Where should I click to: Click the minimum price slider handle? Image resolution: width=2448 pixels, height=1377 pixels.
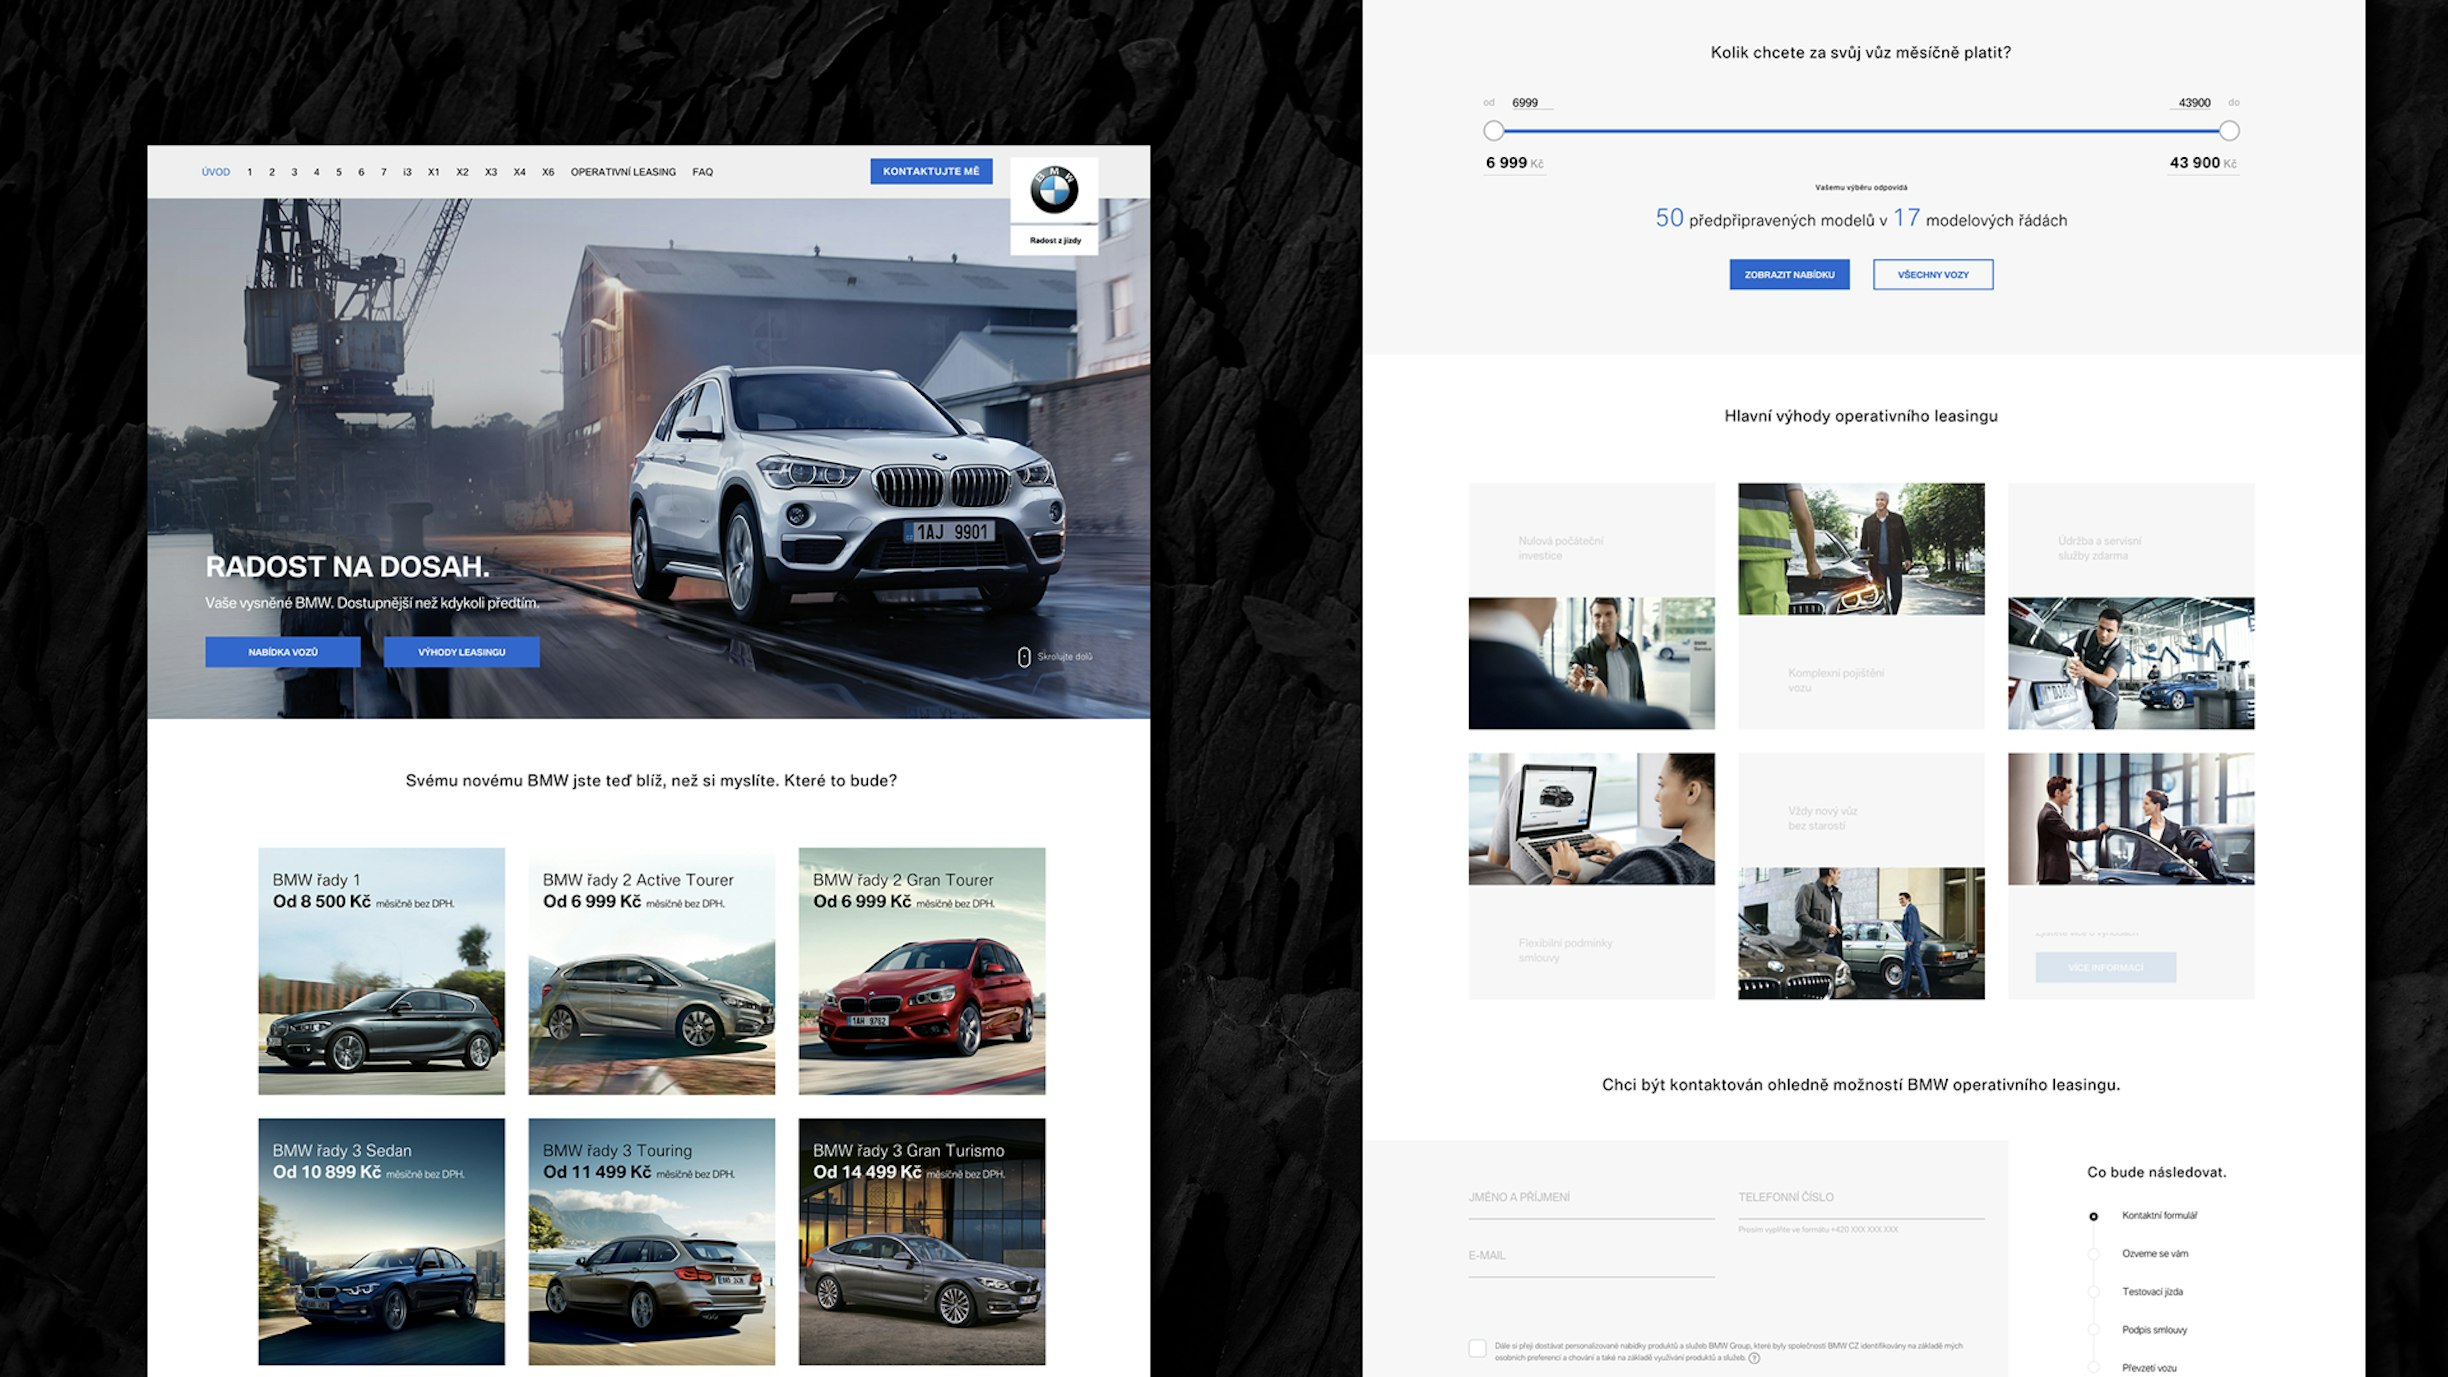[1494, 131]
